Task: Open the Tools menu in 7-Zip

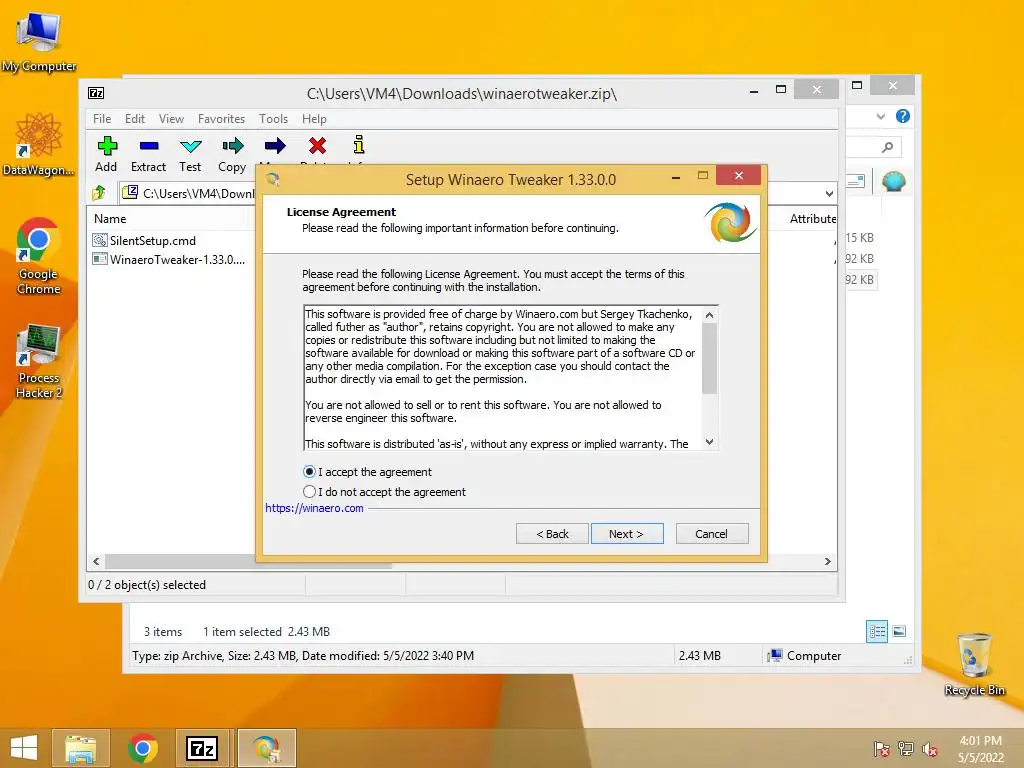Action: (273, 119)
